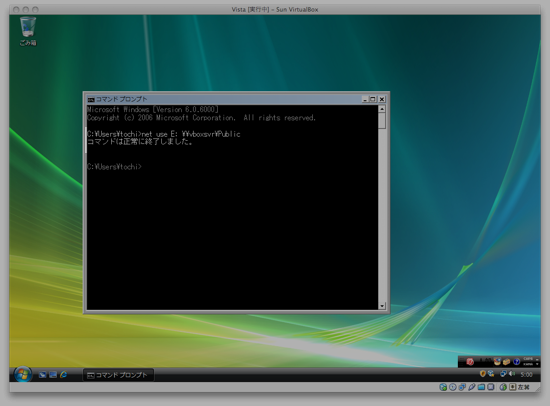Click VirtualBox virtualization status icon
Image resolution: width=550 pixels, height=406 pixels.
click(x=491, y=387)
